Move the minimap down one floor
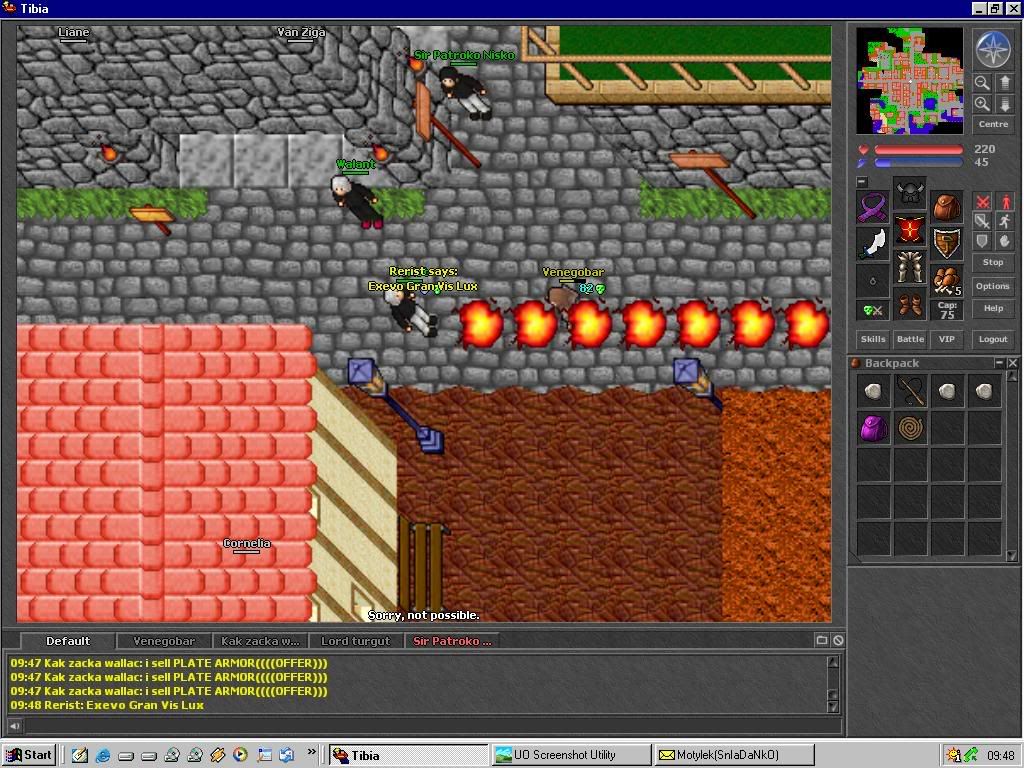 point(1004,104)
